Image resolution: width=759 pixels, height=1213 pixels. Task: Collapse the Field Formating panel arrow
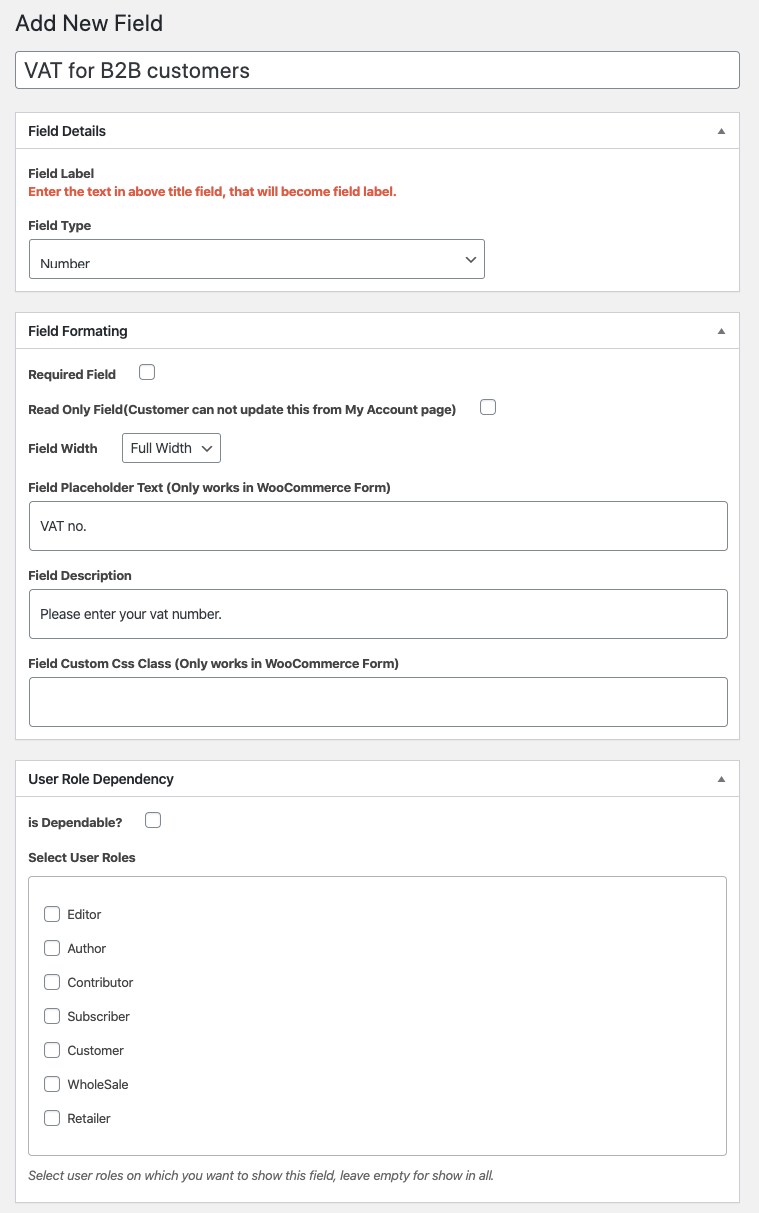(x=721, y=331)
